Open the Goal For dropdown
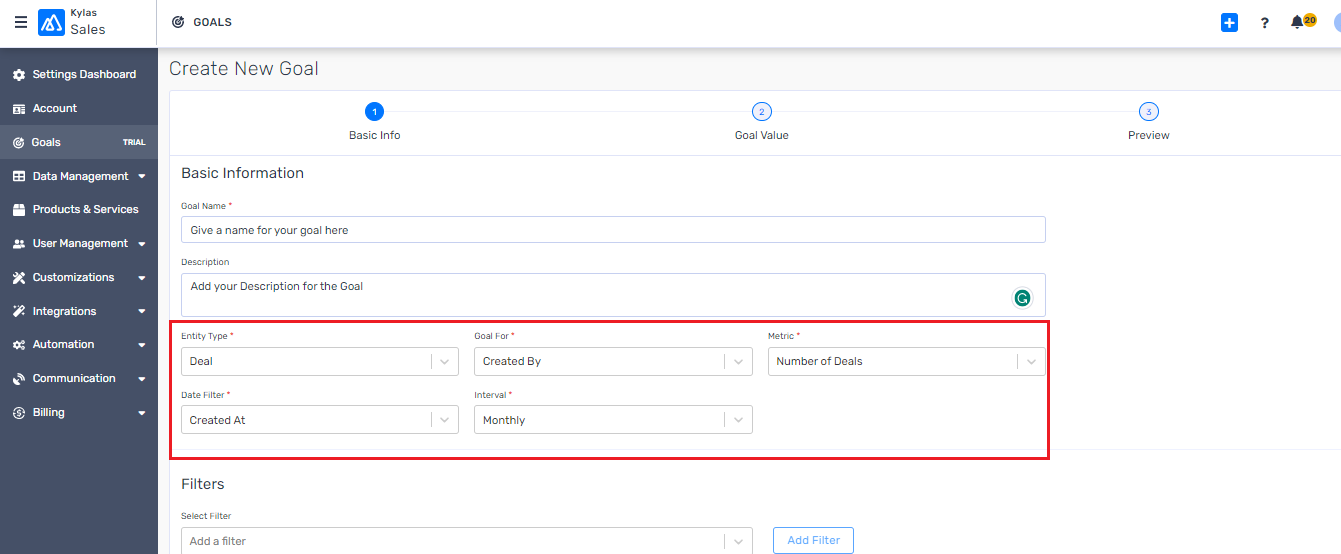This screenshot has height=554, width=1341. (613, 361)
